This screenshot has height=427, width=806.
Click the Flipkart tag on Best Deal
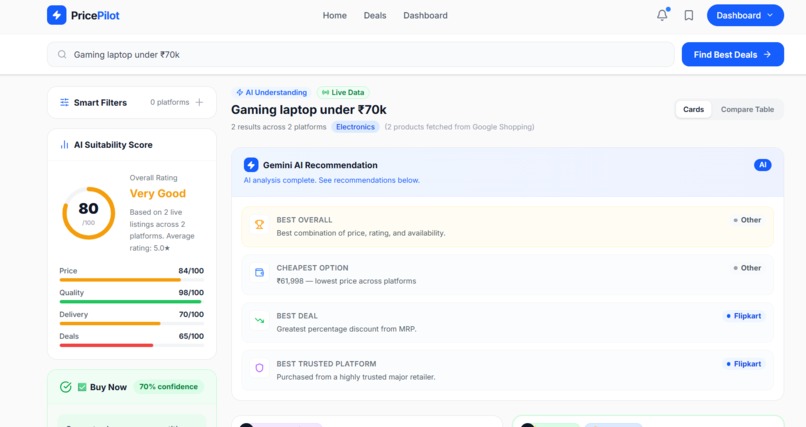[744, 316]
